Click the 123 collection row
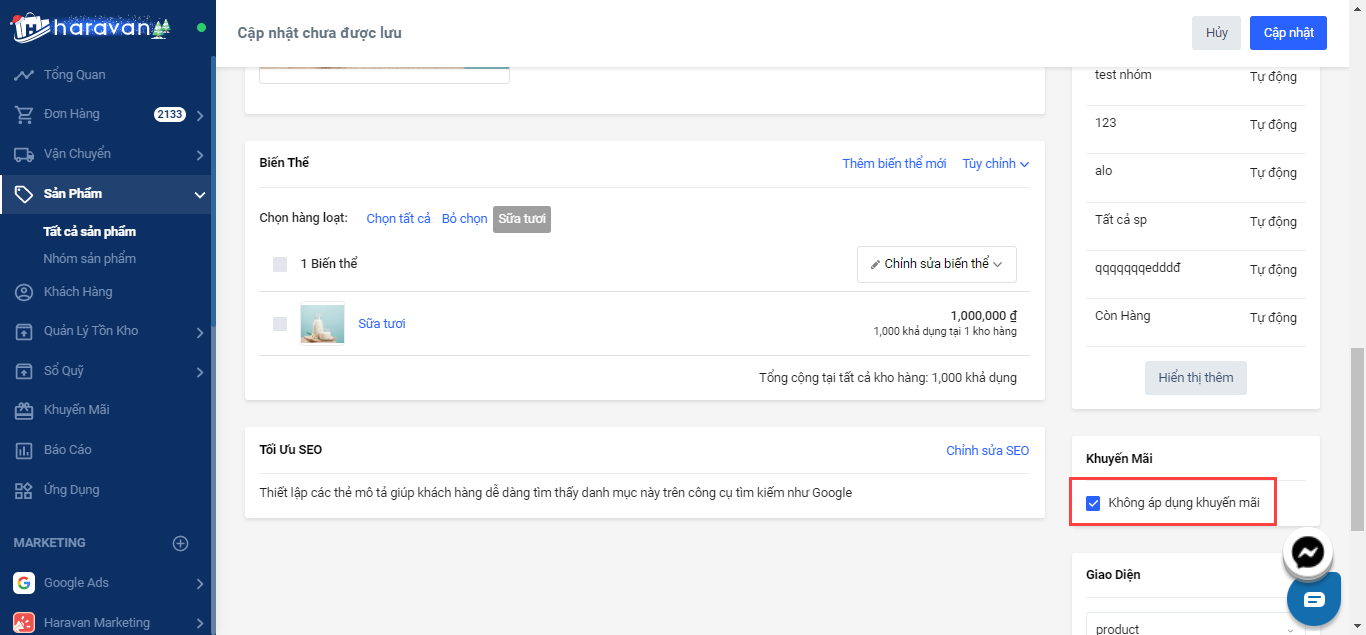The image size is (1366, 635). 1196,124
